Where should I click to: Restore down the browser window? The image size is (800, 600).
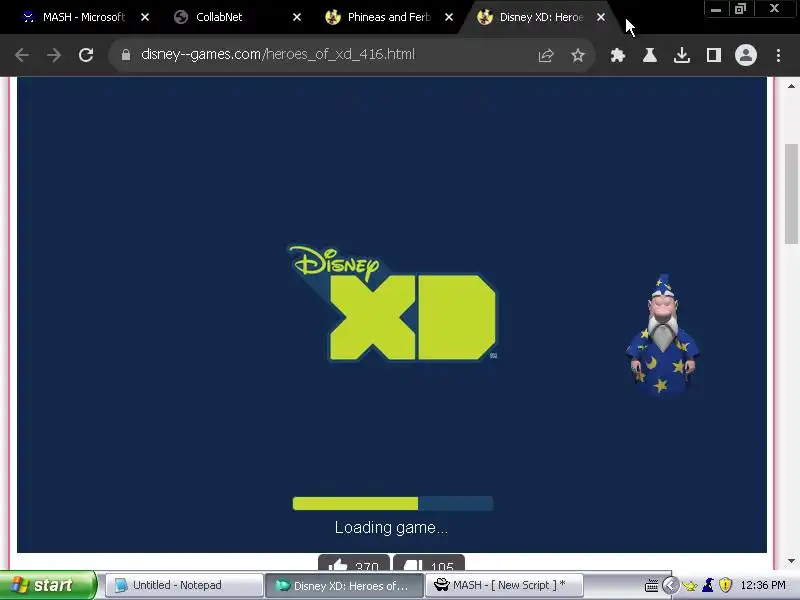(x=740, y=9)
